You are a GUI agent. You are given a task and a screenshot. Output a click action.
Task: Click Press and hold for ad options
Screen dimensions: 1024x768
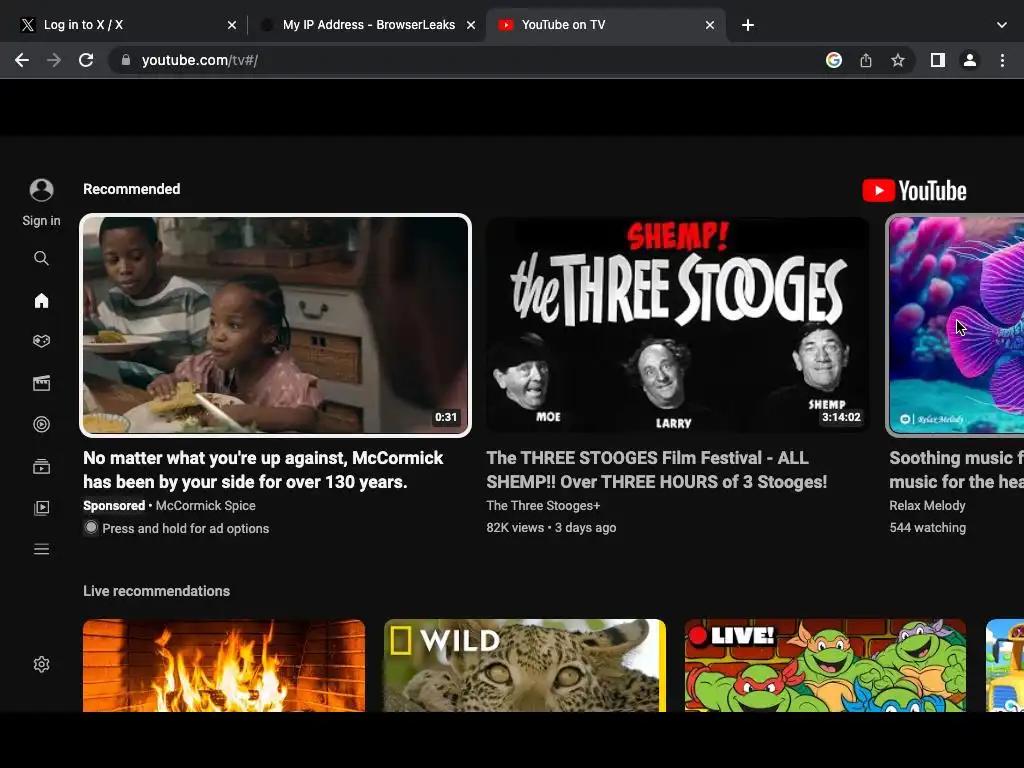coord(185,528)
